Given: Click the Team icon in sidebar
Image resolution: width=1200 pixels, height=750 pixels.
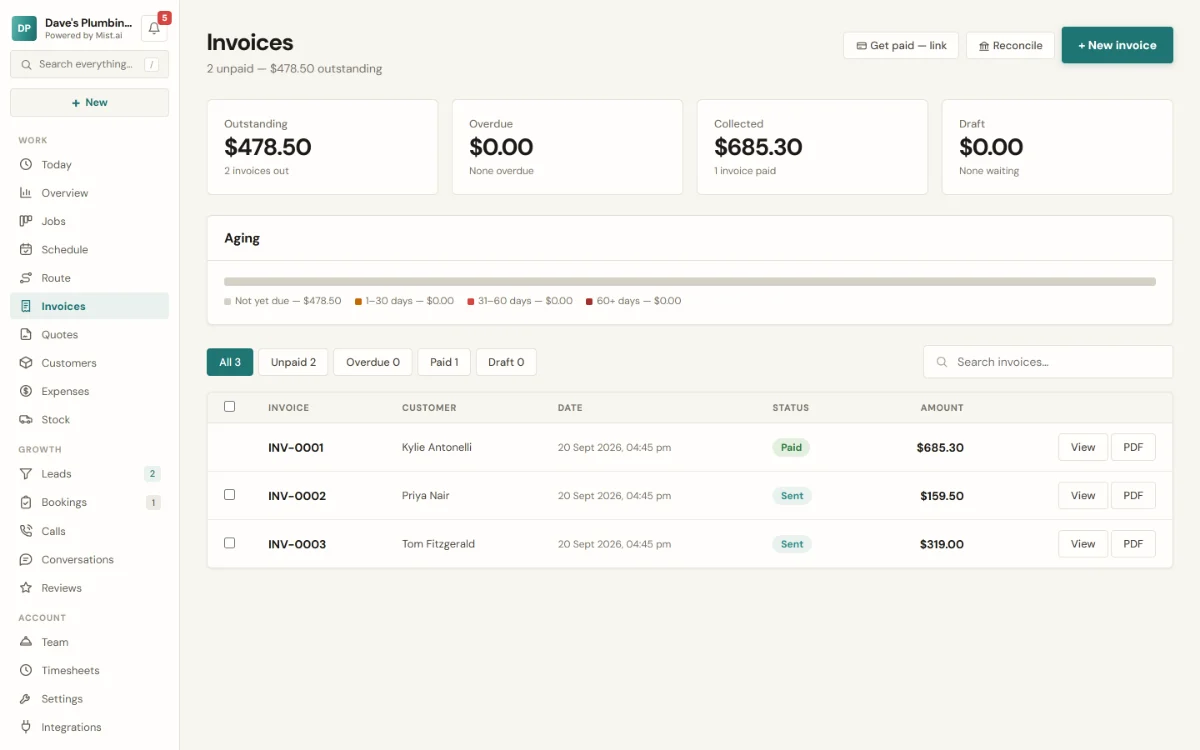Looking at the screenshot, I should click(26, 642).
